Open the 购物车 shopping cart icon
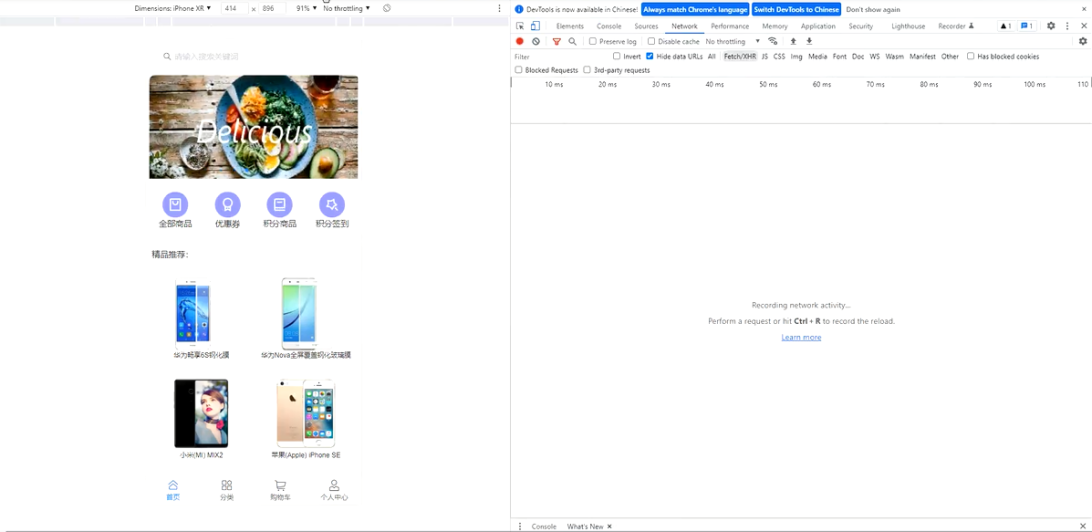This screenshot has width=1092, height=532. click(x=280, y=485)
